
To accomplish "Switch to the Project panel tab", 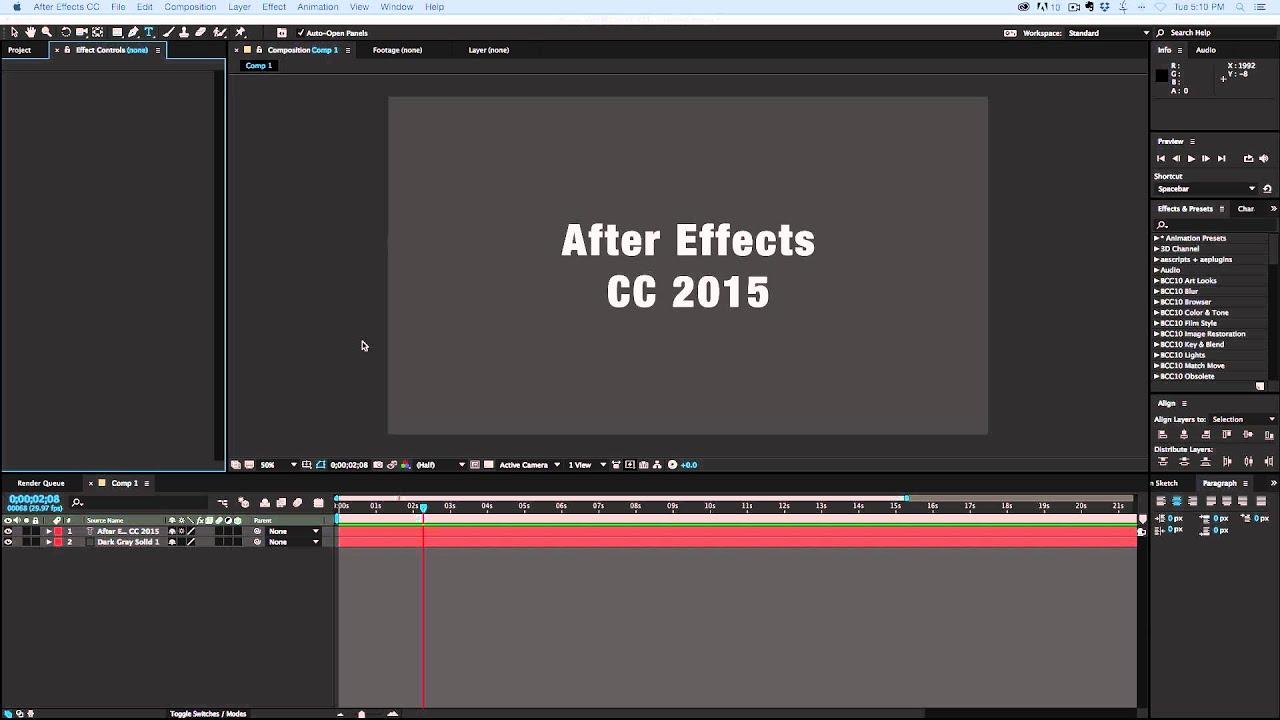I will (20, 50).
